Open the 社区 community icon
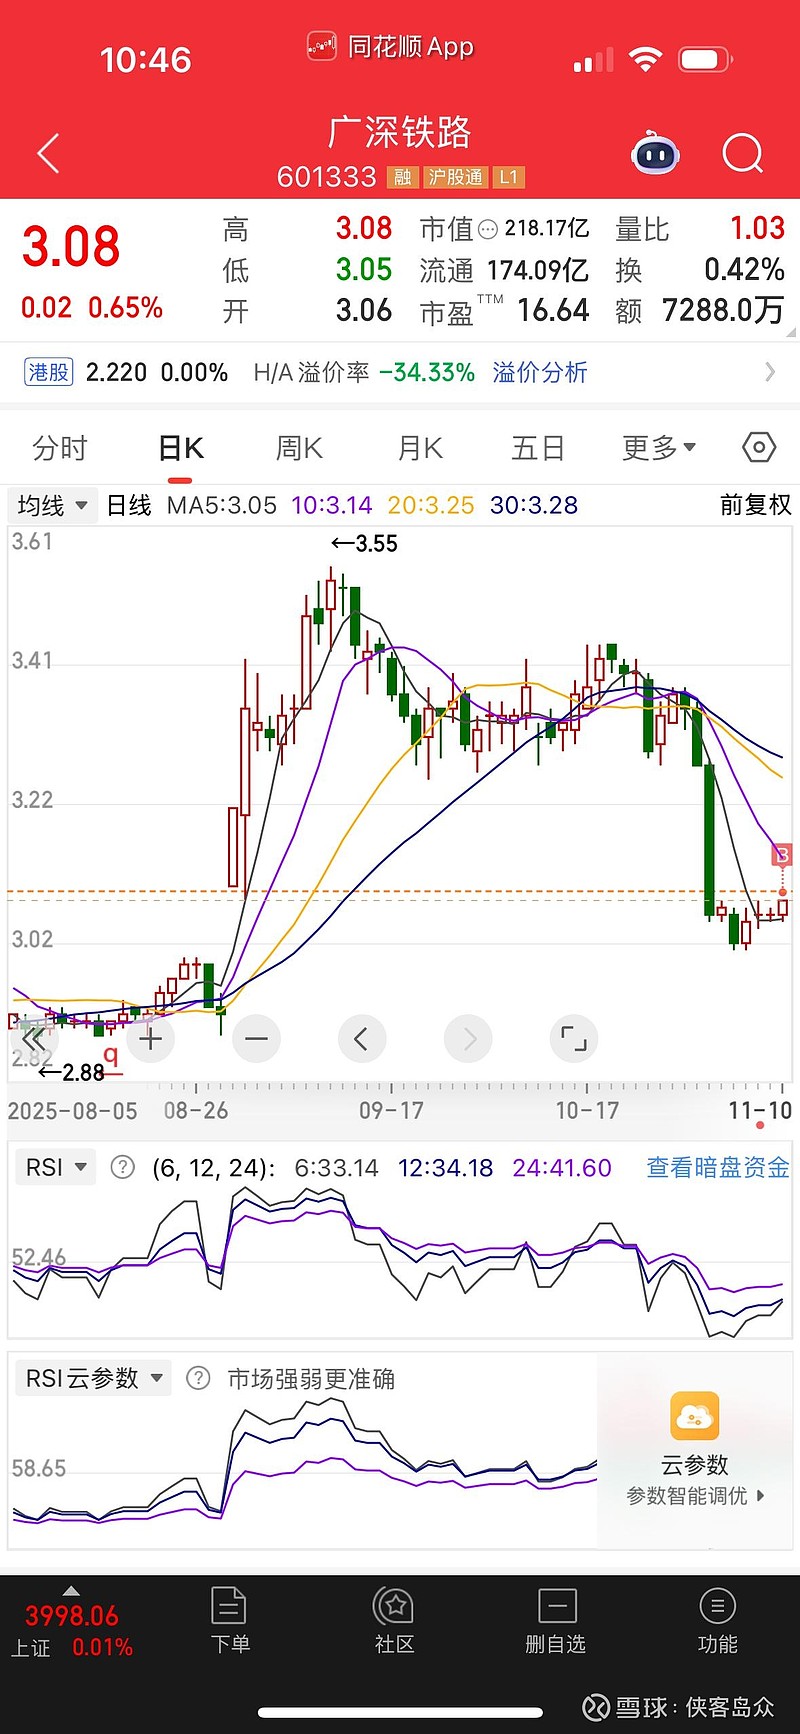The height and width of the screenshot is (1734, 800). [394, 1620]
